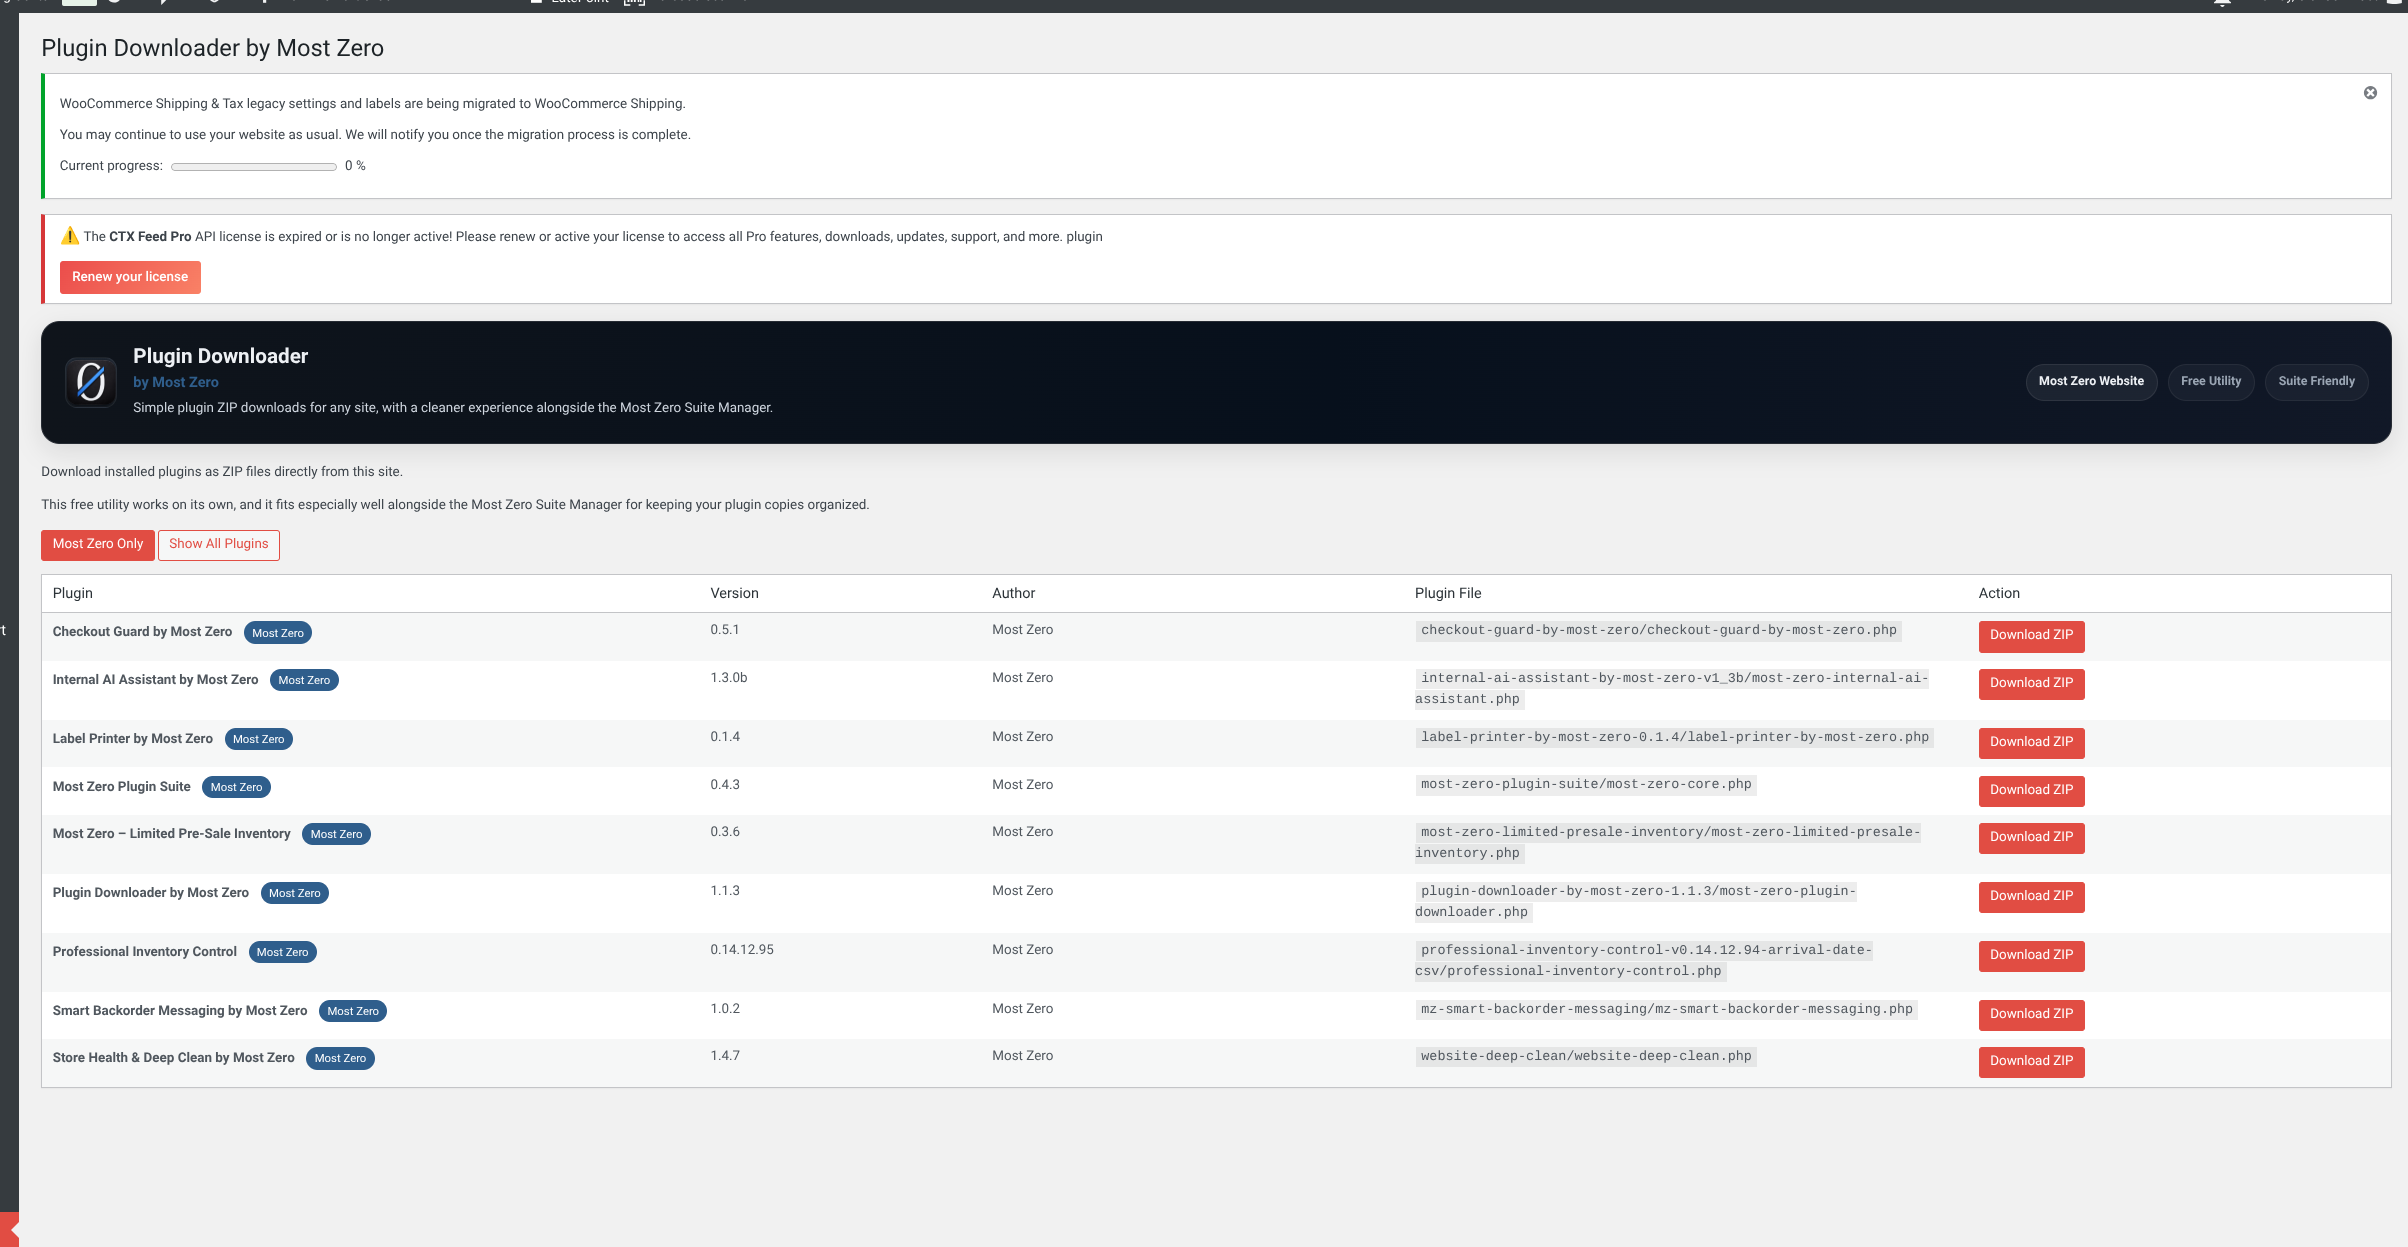Download ZIP for Label Printer by Most Zero
Viewport: 2408px width, 1247px height.
click(x=2031, y=743)
